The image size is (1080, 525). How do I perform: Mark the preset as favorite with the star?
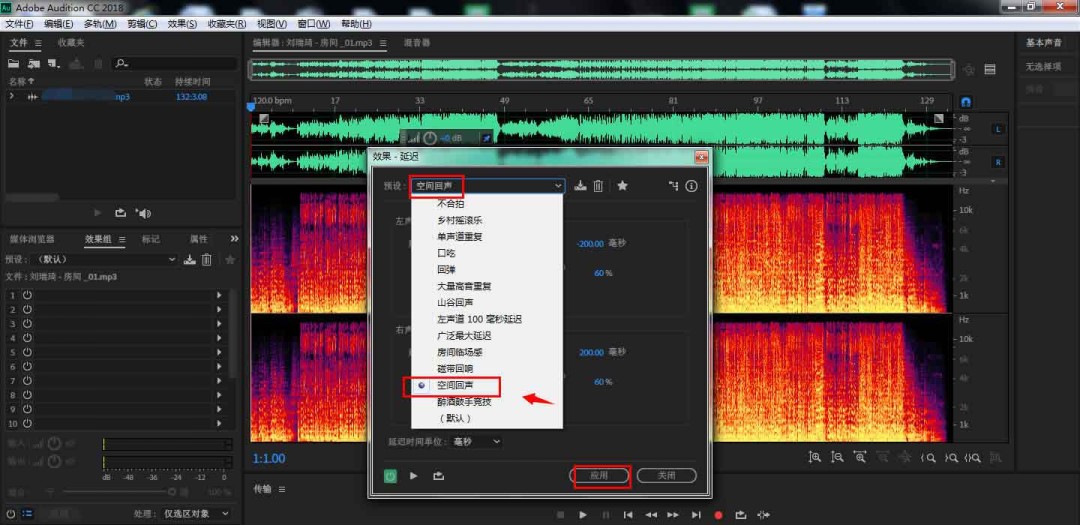point(622,186)
